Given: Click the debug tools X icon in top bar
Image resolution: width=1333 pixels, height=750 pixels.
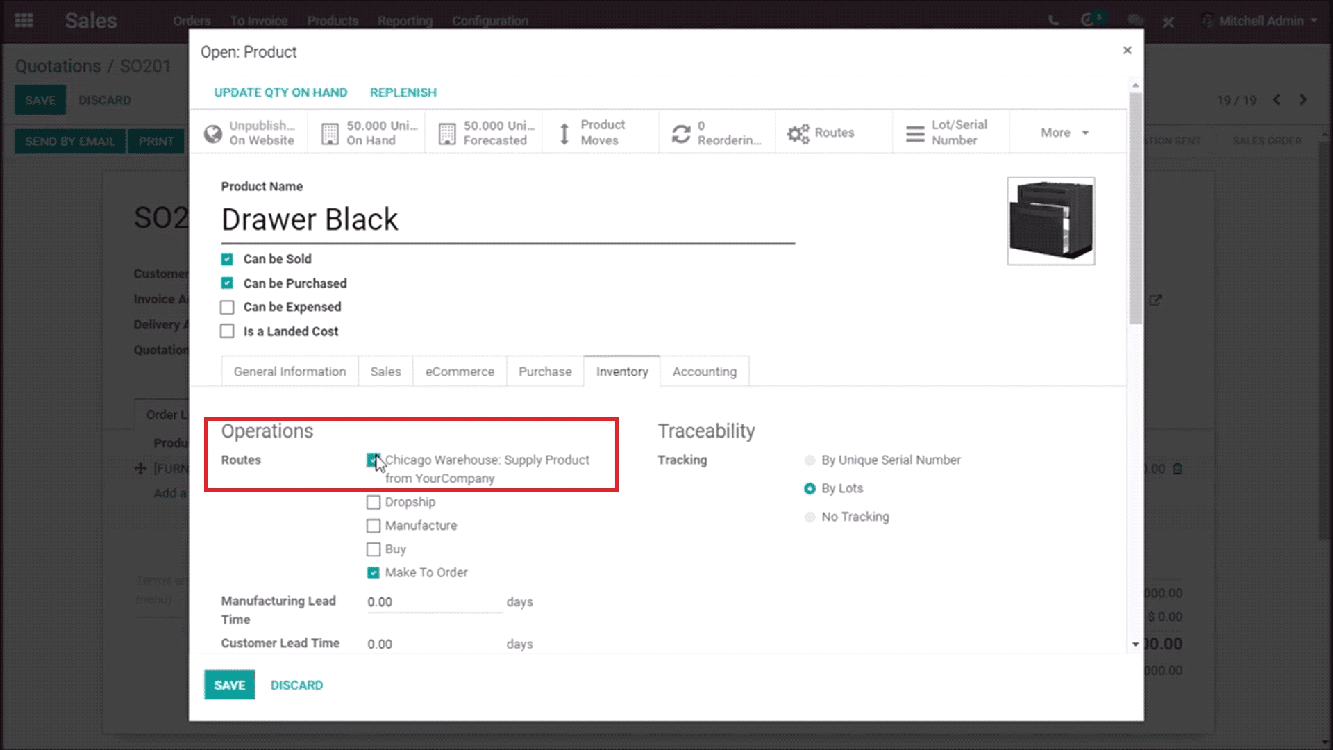Looking at the screenshot, I should coord(1170,20).
